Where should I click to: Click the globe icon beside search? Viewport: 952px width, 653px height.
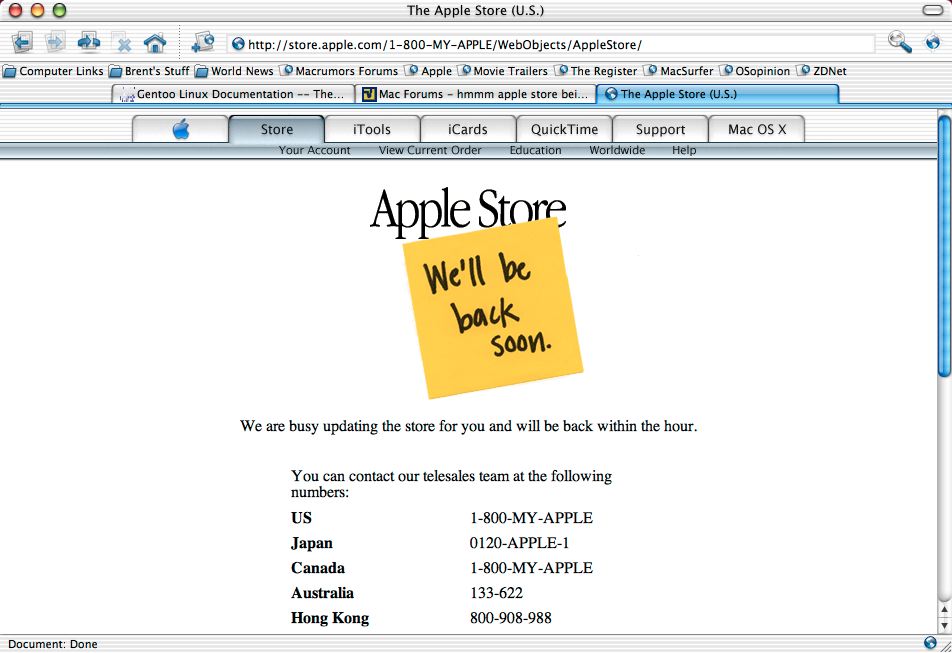932,42
